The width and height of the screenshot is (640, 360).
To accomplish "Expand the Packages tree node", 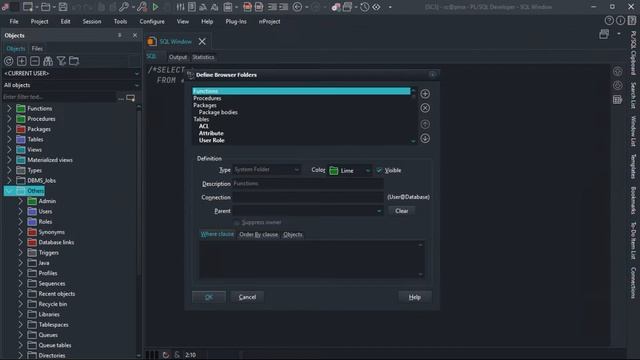I will 9,129.
